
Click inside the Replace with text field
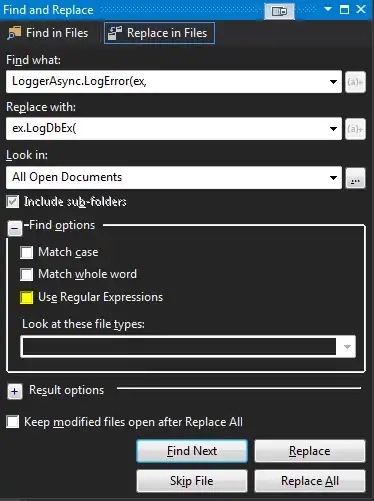click(166, 129)
